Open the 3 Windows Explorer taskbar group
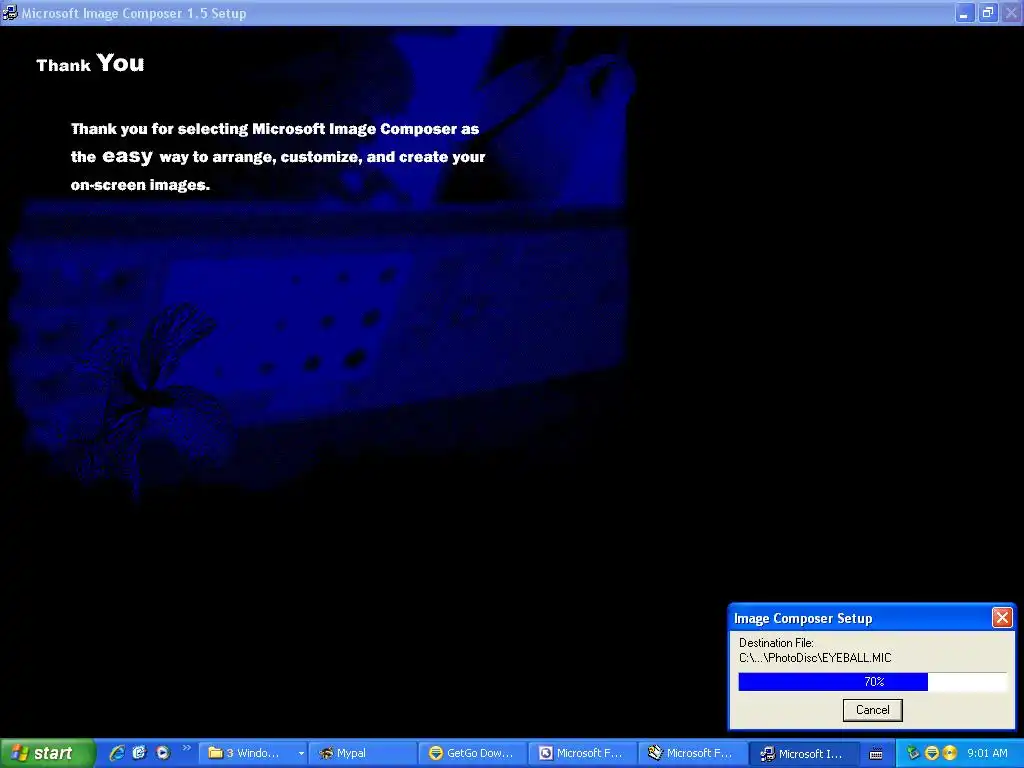 (x=252, y=754)
